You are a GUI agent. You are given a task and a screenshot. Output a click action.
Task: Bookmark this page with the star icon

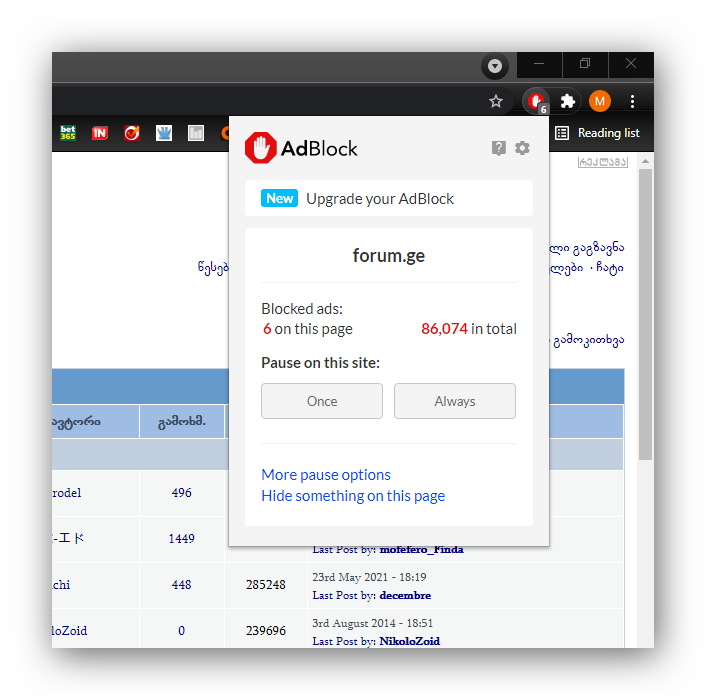pos(496,101)
